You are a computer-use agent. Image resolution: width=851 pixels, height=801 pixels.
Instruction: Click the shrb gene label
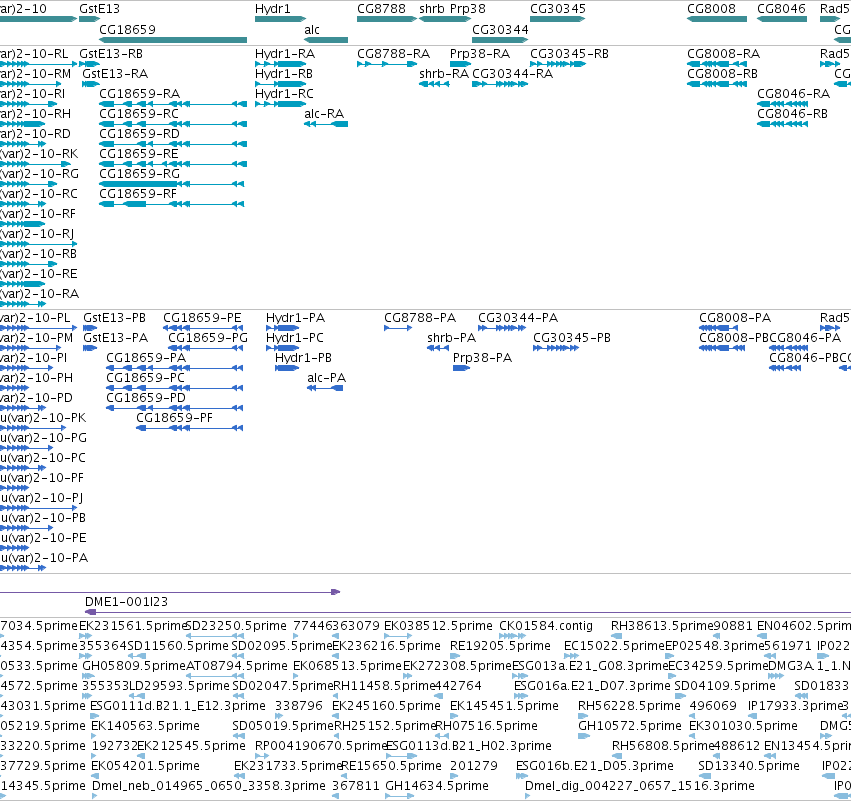click(x=431, y=9)
